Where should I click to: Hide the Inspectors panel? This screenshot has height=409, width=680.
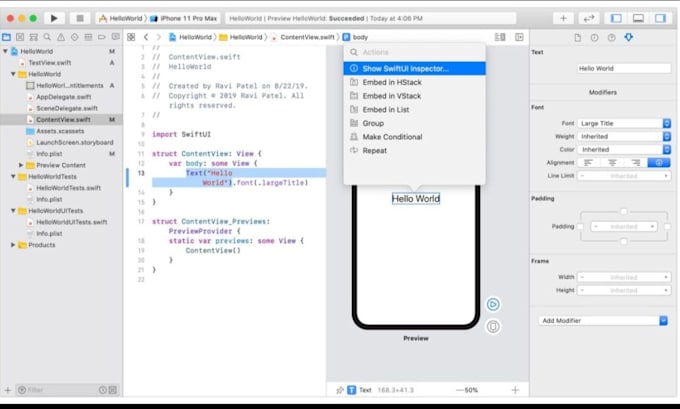(660, 18)
